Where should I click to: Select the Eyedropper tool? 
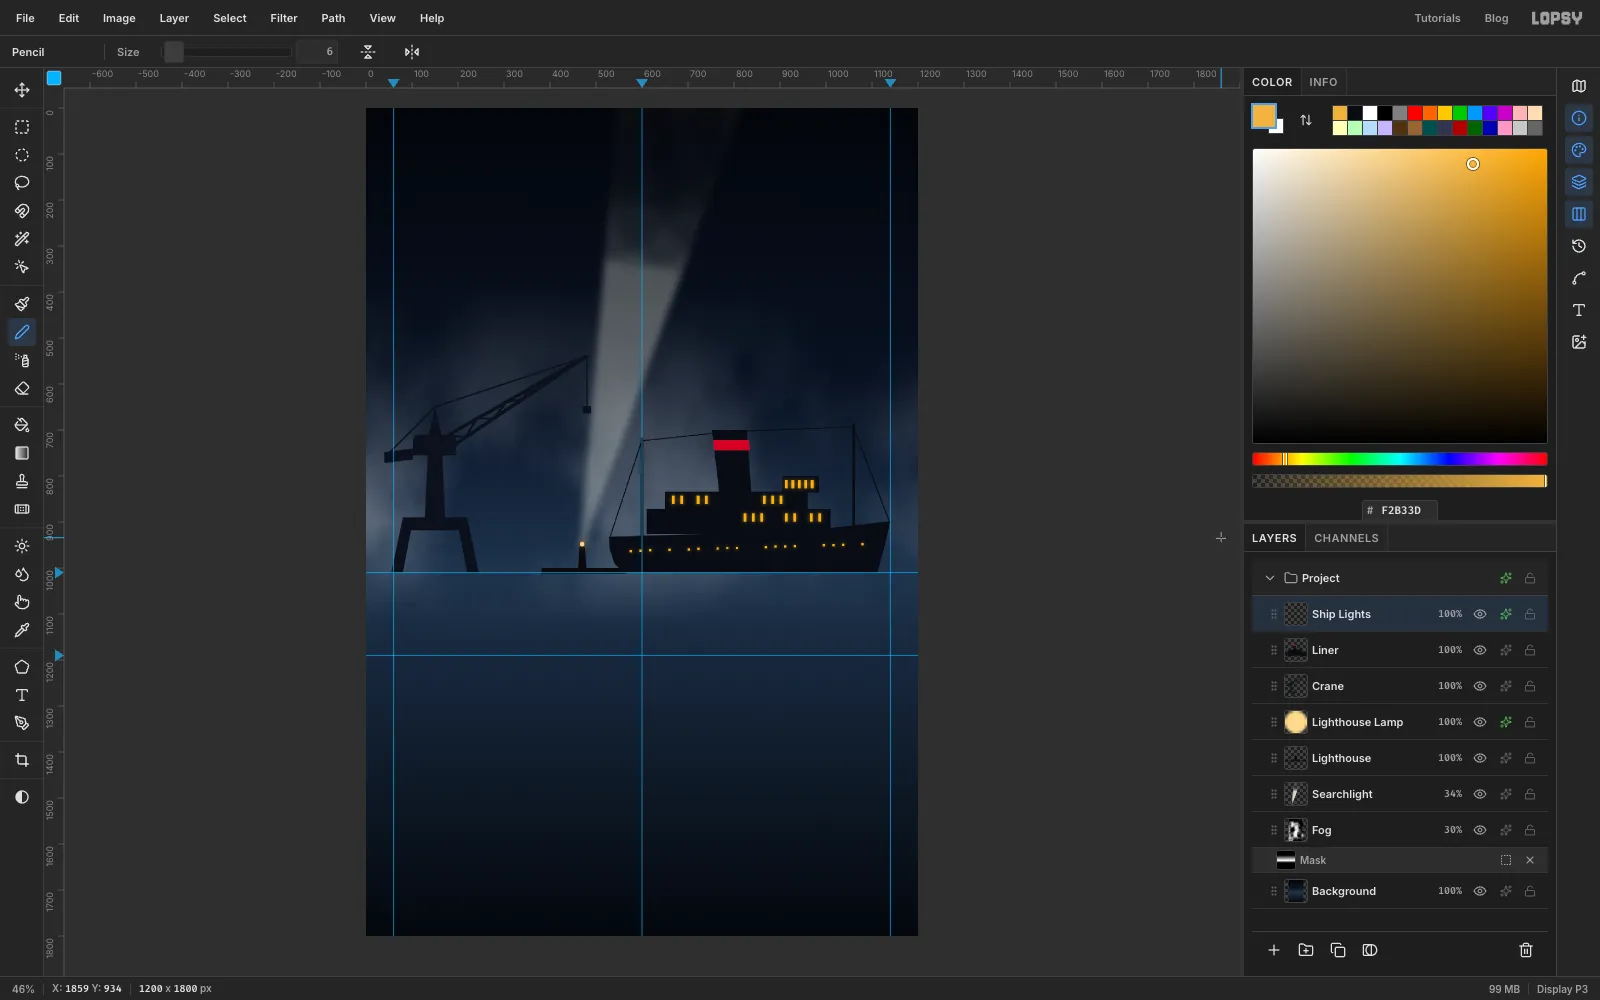[x=22, y=630]
